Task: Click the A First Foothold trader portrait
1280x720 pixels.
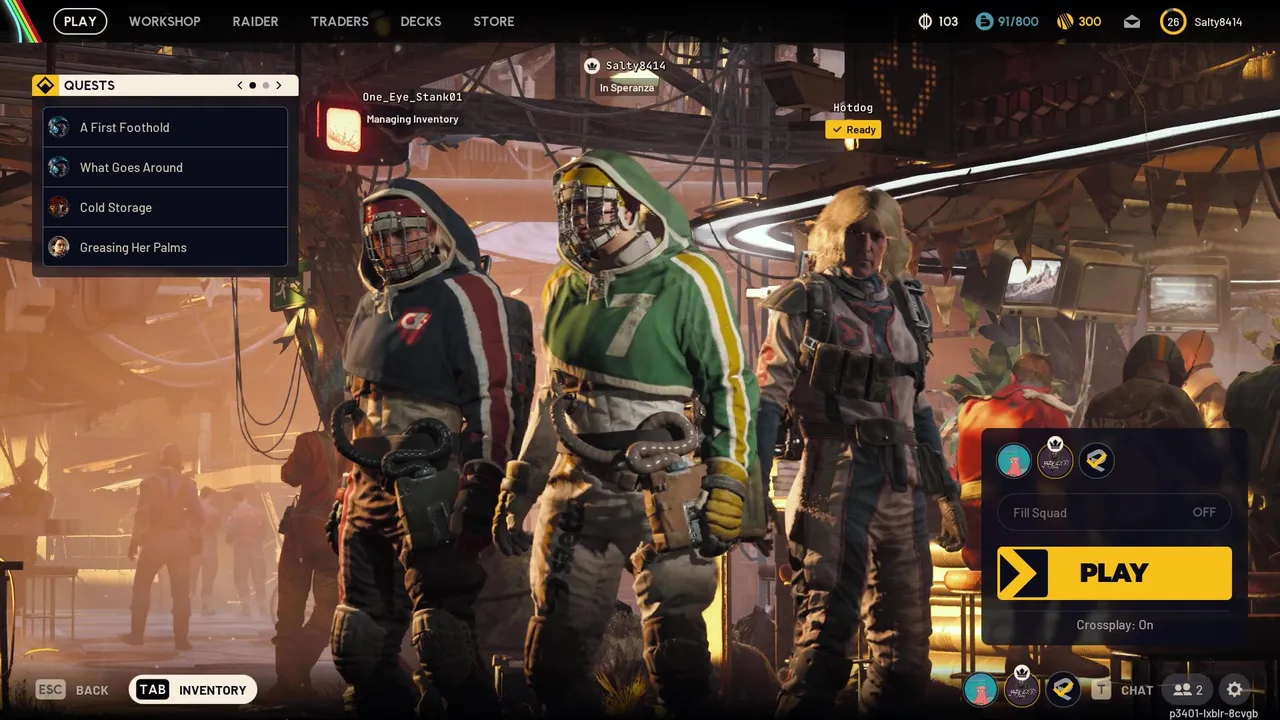Action: 59,127
